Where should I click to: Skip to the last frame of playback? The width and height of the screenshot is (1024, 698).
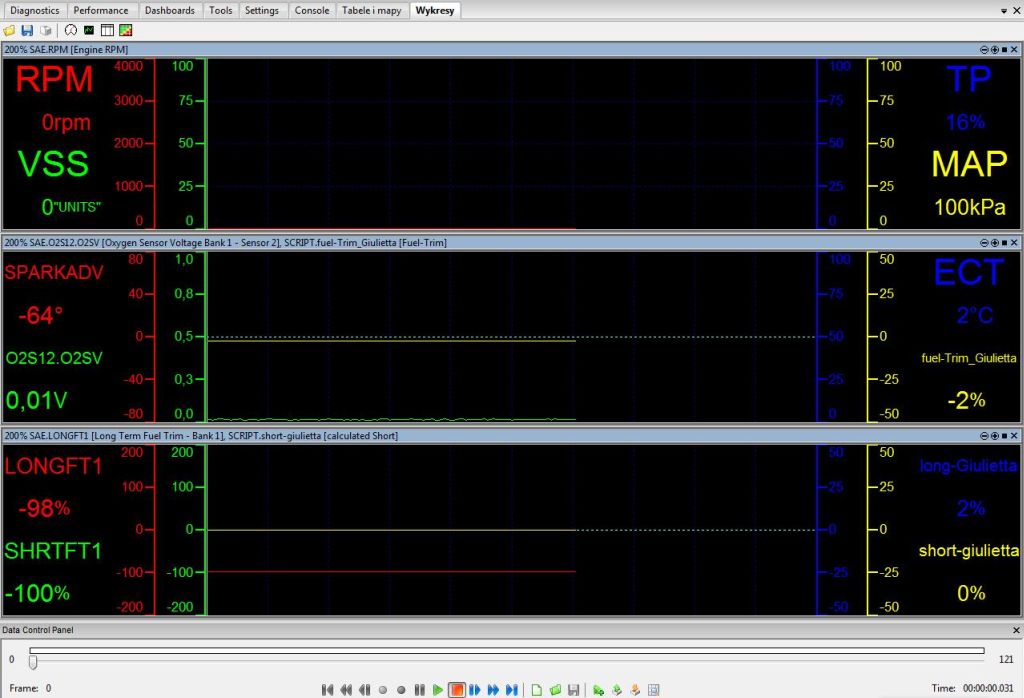coord(512,690)
